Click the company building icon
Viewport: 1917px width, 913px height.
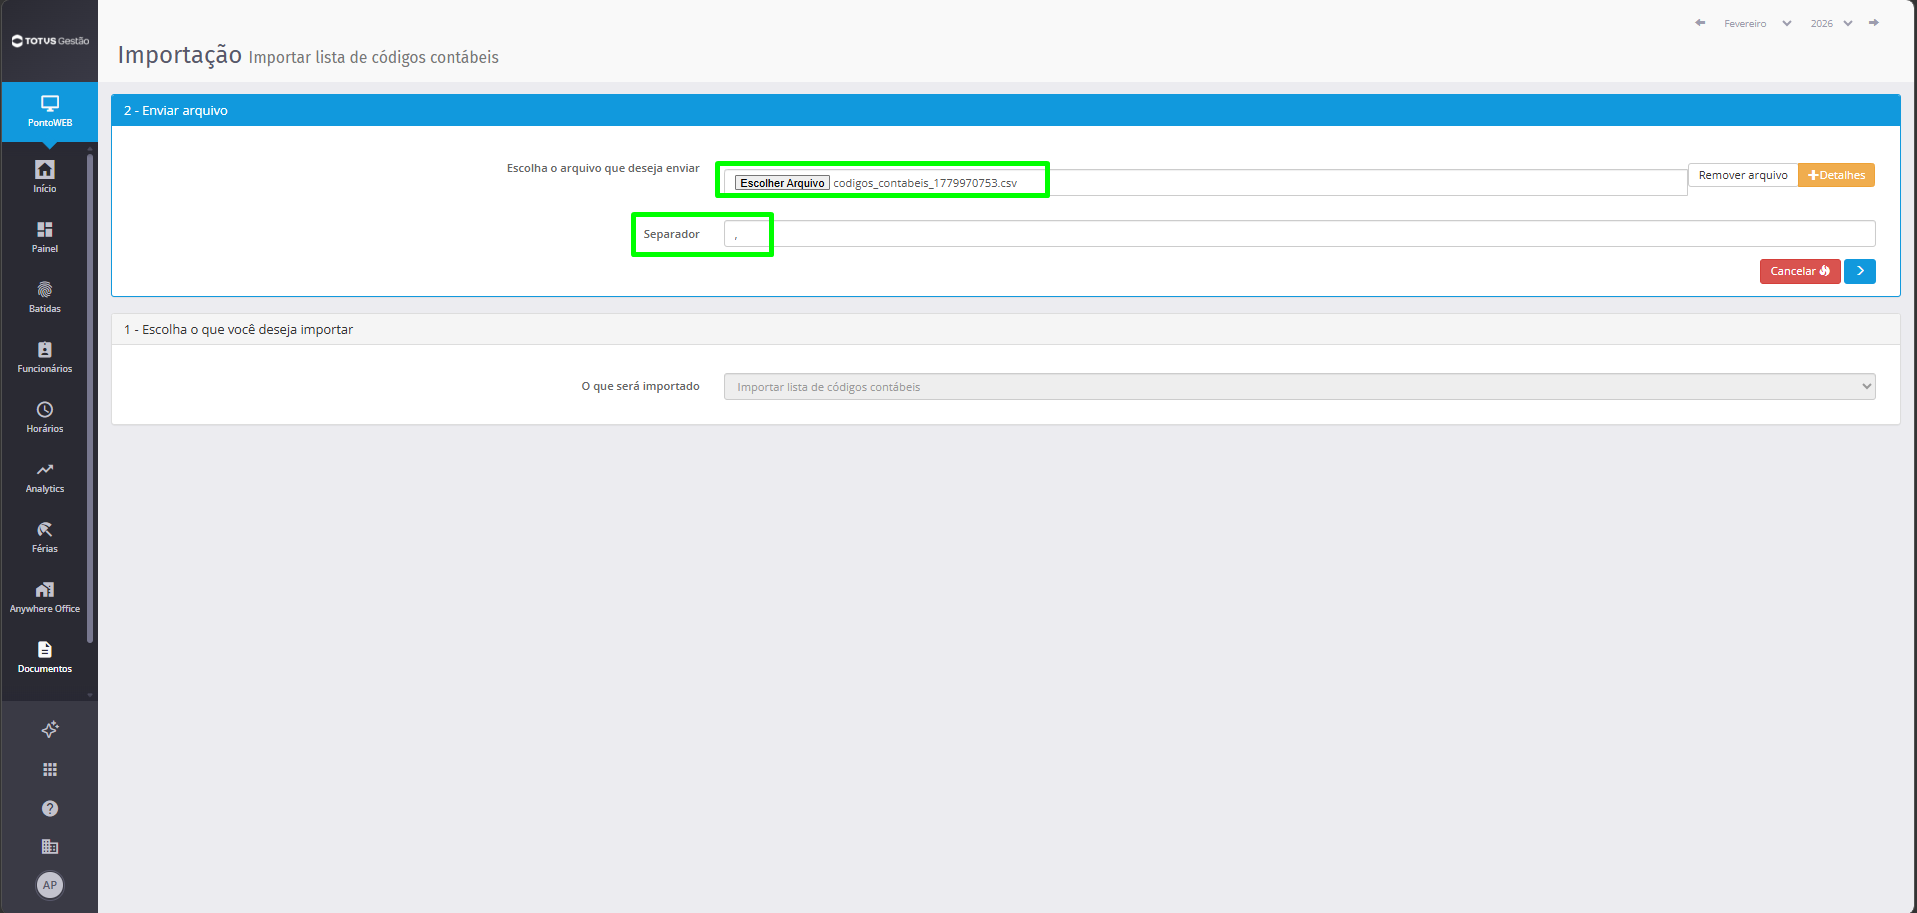pos(50,846)
